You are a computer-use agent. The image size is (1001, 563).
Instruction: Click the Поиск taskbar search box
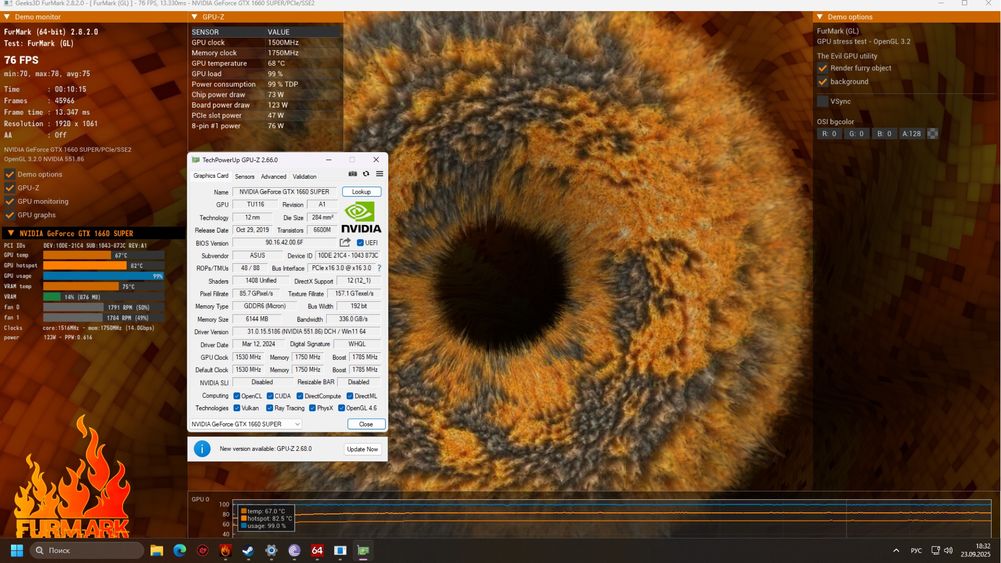(87, 550)
